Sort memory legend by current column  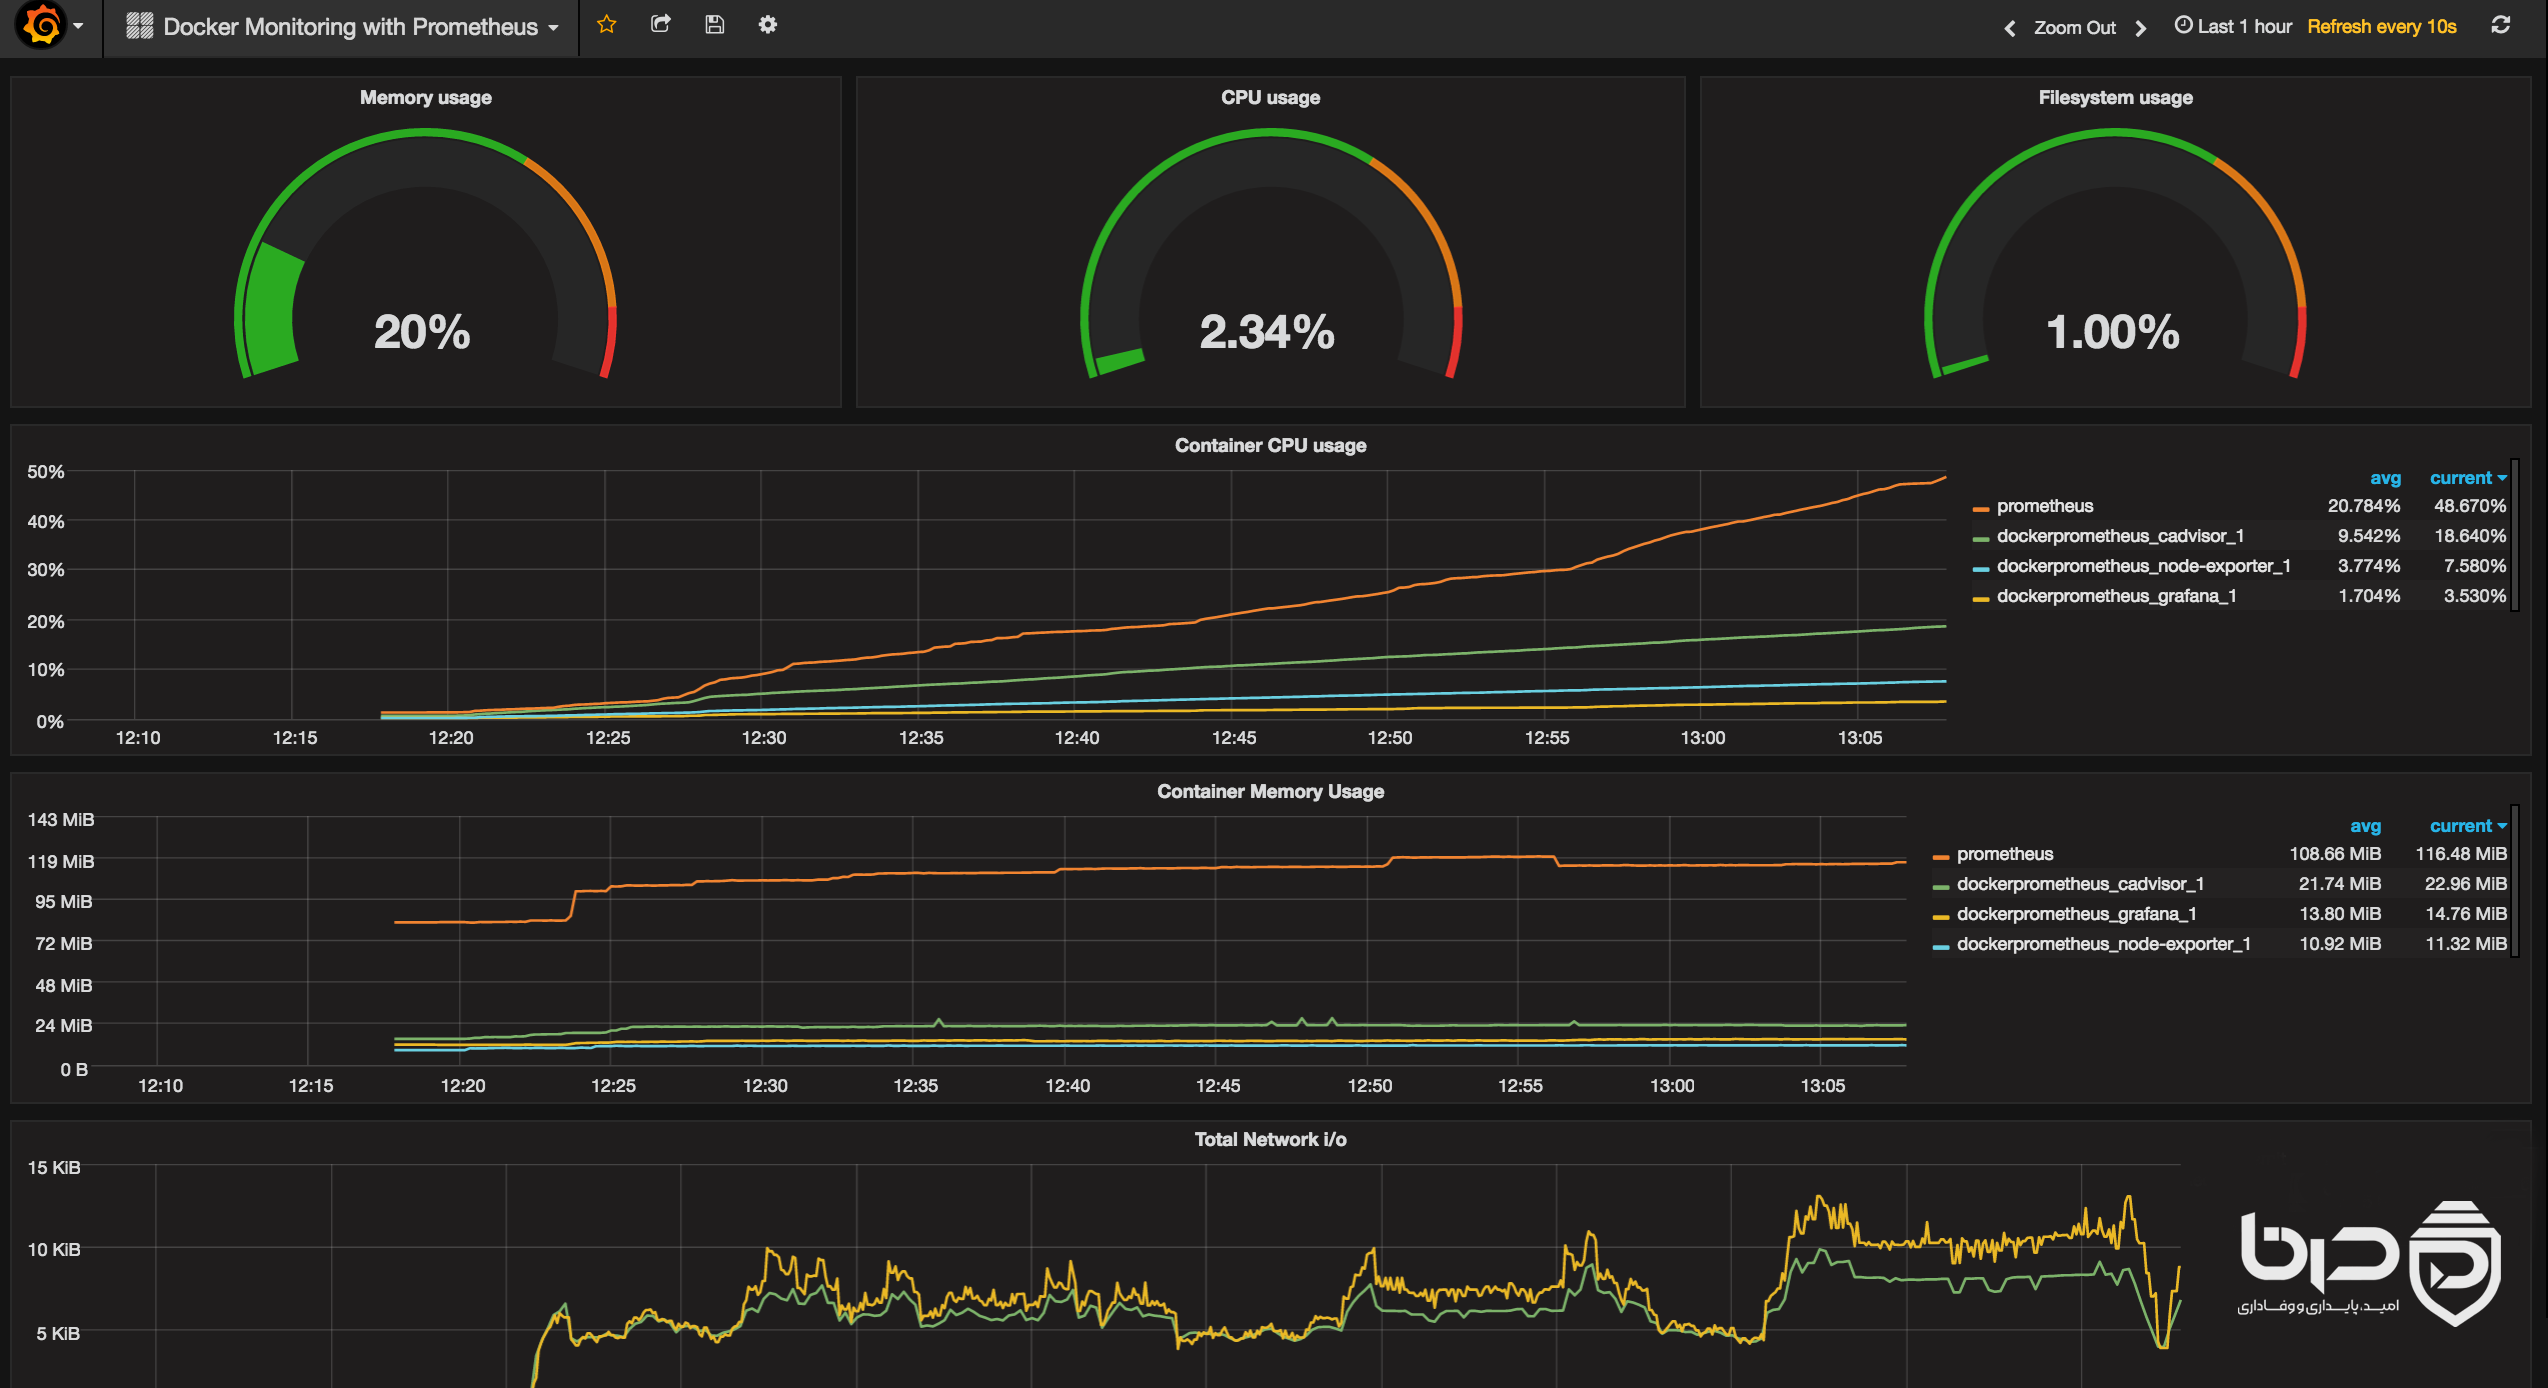2468,826
